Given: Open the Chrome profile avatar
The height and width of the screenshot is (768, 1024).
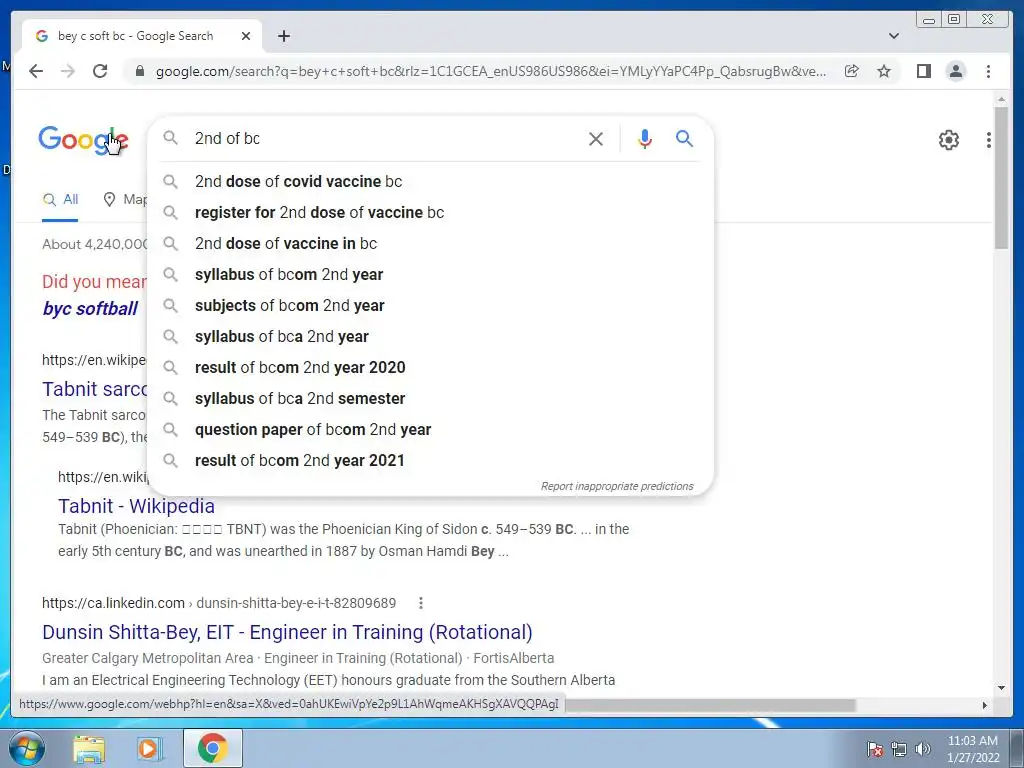Looking at the screenshot, I should point(955,71).
